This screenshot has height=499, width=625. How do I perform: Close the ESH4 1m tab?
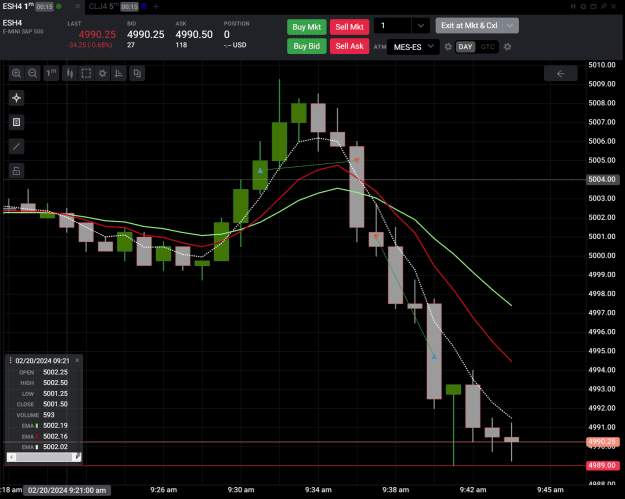pyautogui.click(x=78, y=6)
